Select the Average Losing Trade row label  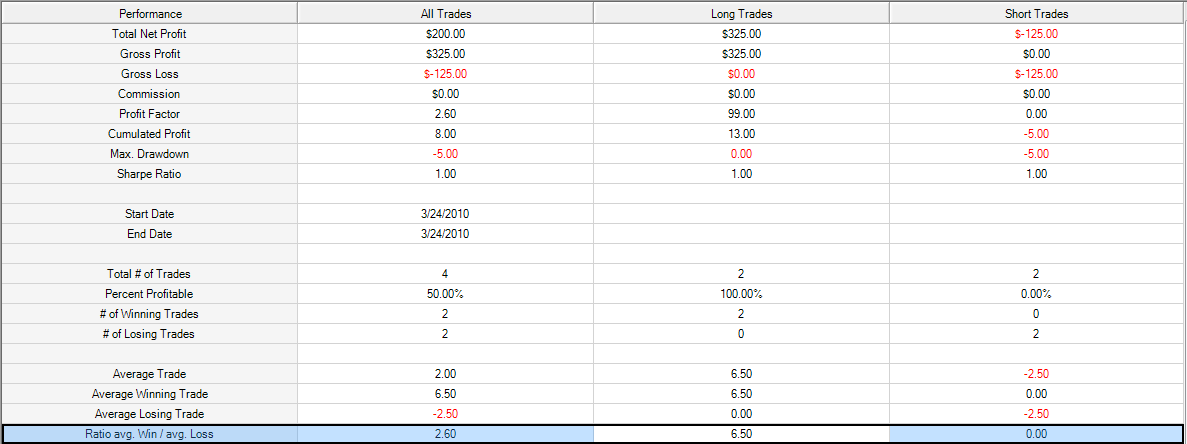pos(150,414)
